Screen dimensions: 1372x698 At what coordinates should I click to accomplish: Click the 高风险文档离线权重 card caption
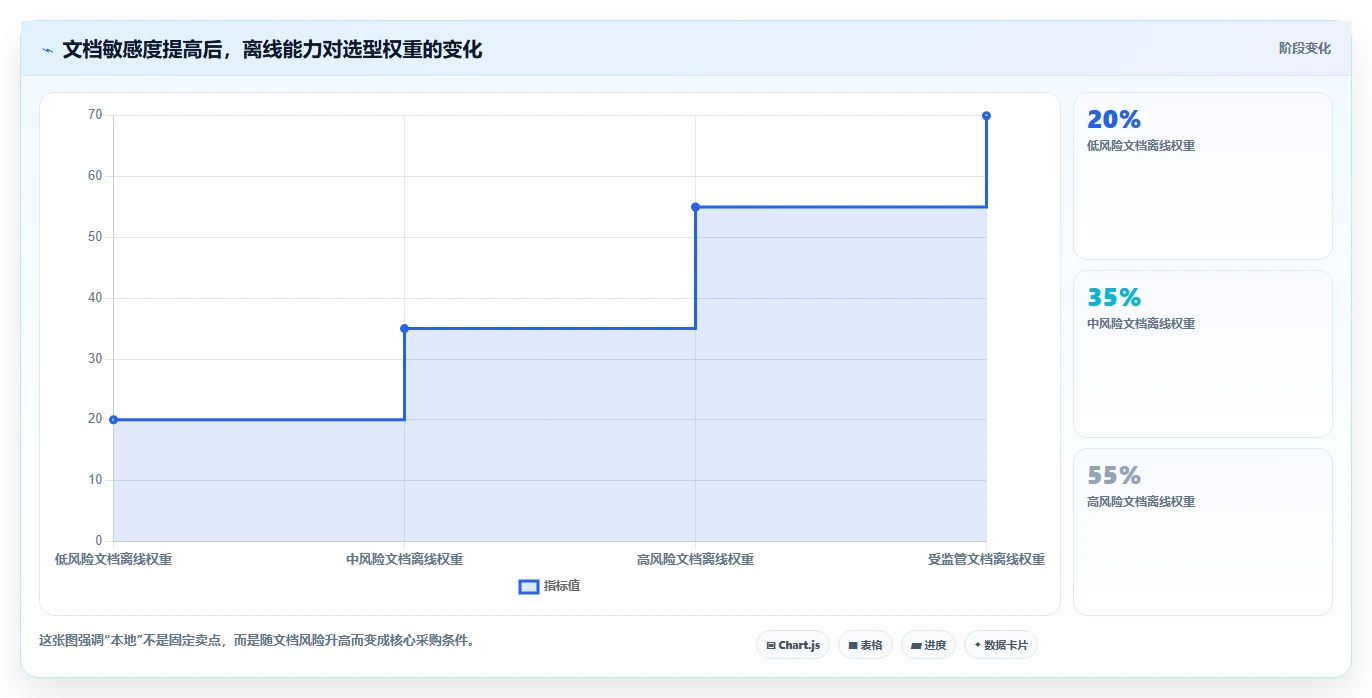tap(1141, 502)
